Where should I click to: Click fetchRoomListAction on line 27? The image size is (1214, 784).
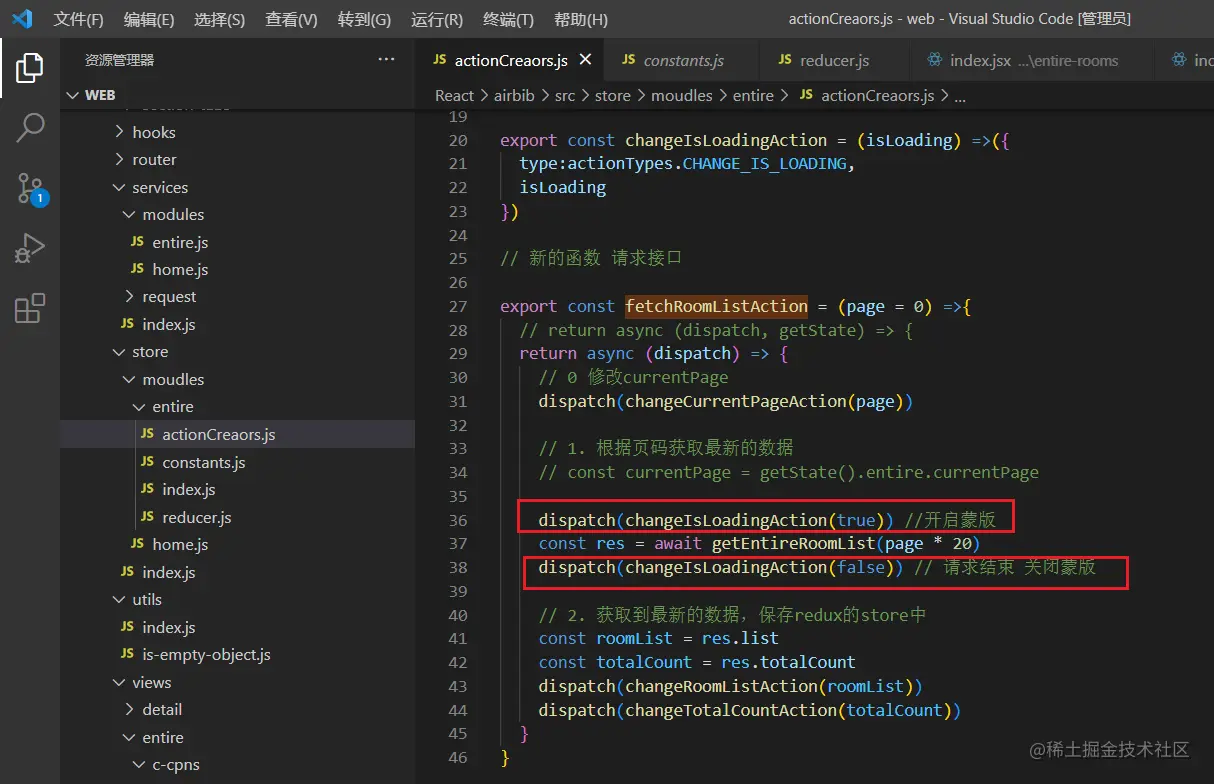point(717,306)
